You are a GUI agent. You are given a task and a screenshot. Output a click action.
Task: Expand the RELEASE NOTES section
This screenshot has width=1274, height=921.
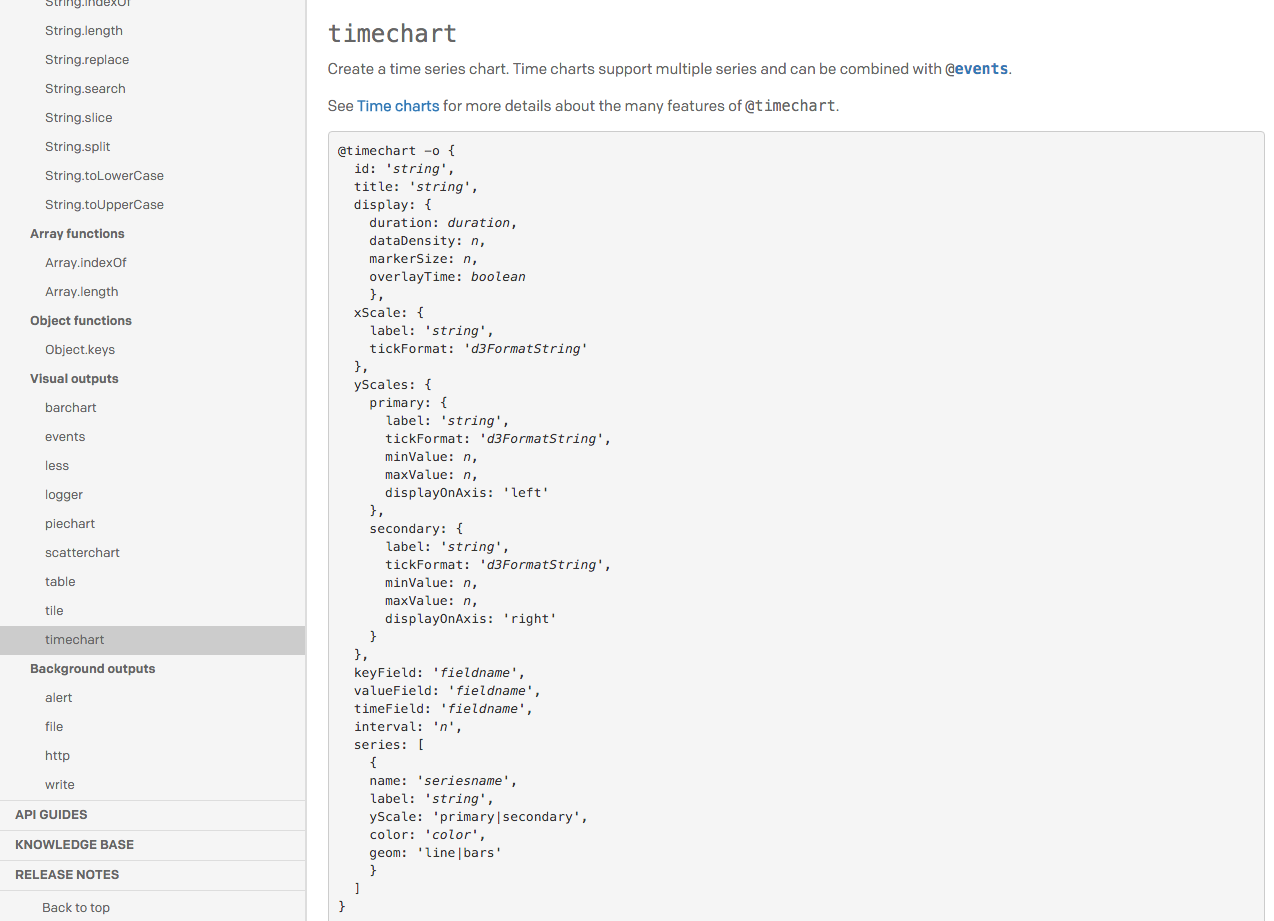click(x=67, y=875)
